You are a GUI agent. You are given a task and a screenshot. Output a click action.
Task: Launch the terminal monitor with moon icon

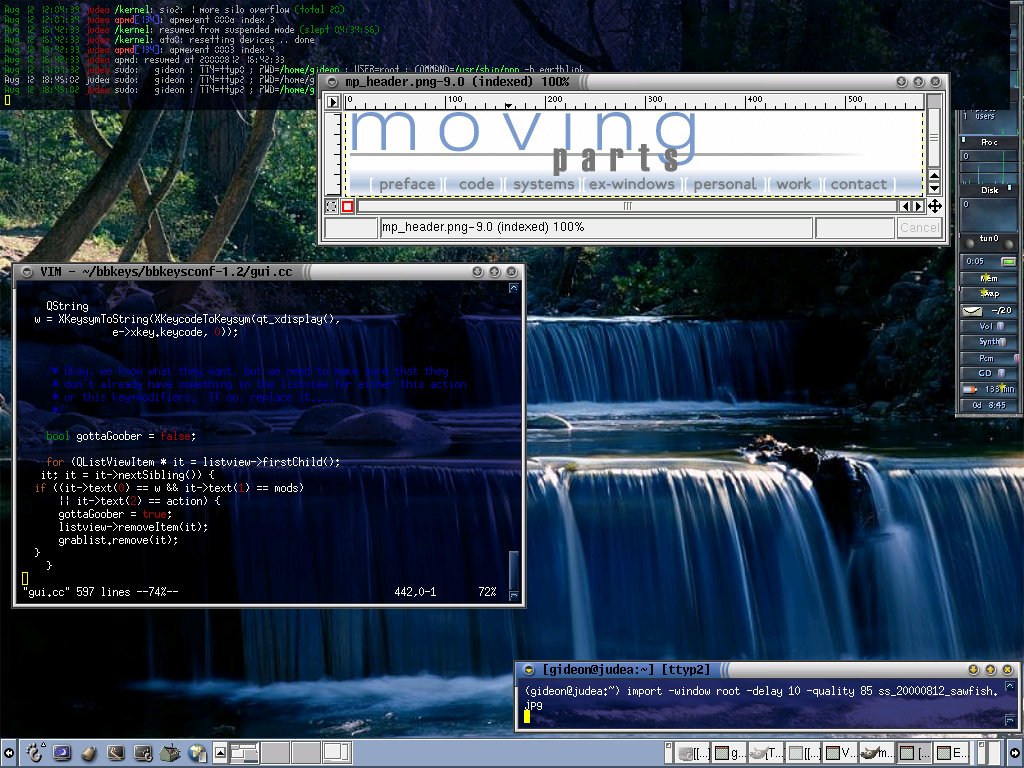click(x=62, y=753)
